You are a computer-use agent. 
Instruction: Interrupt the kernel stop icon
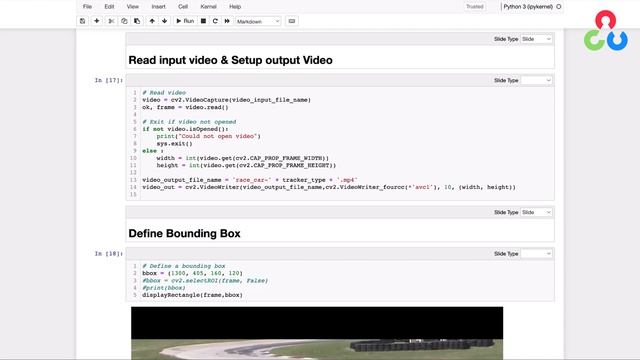point(203,21)
